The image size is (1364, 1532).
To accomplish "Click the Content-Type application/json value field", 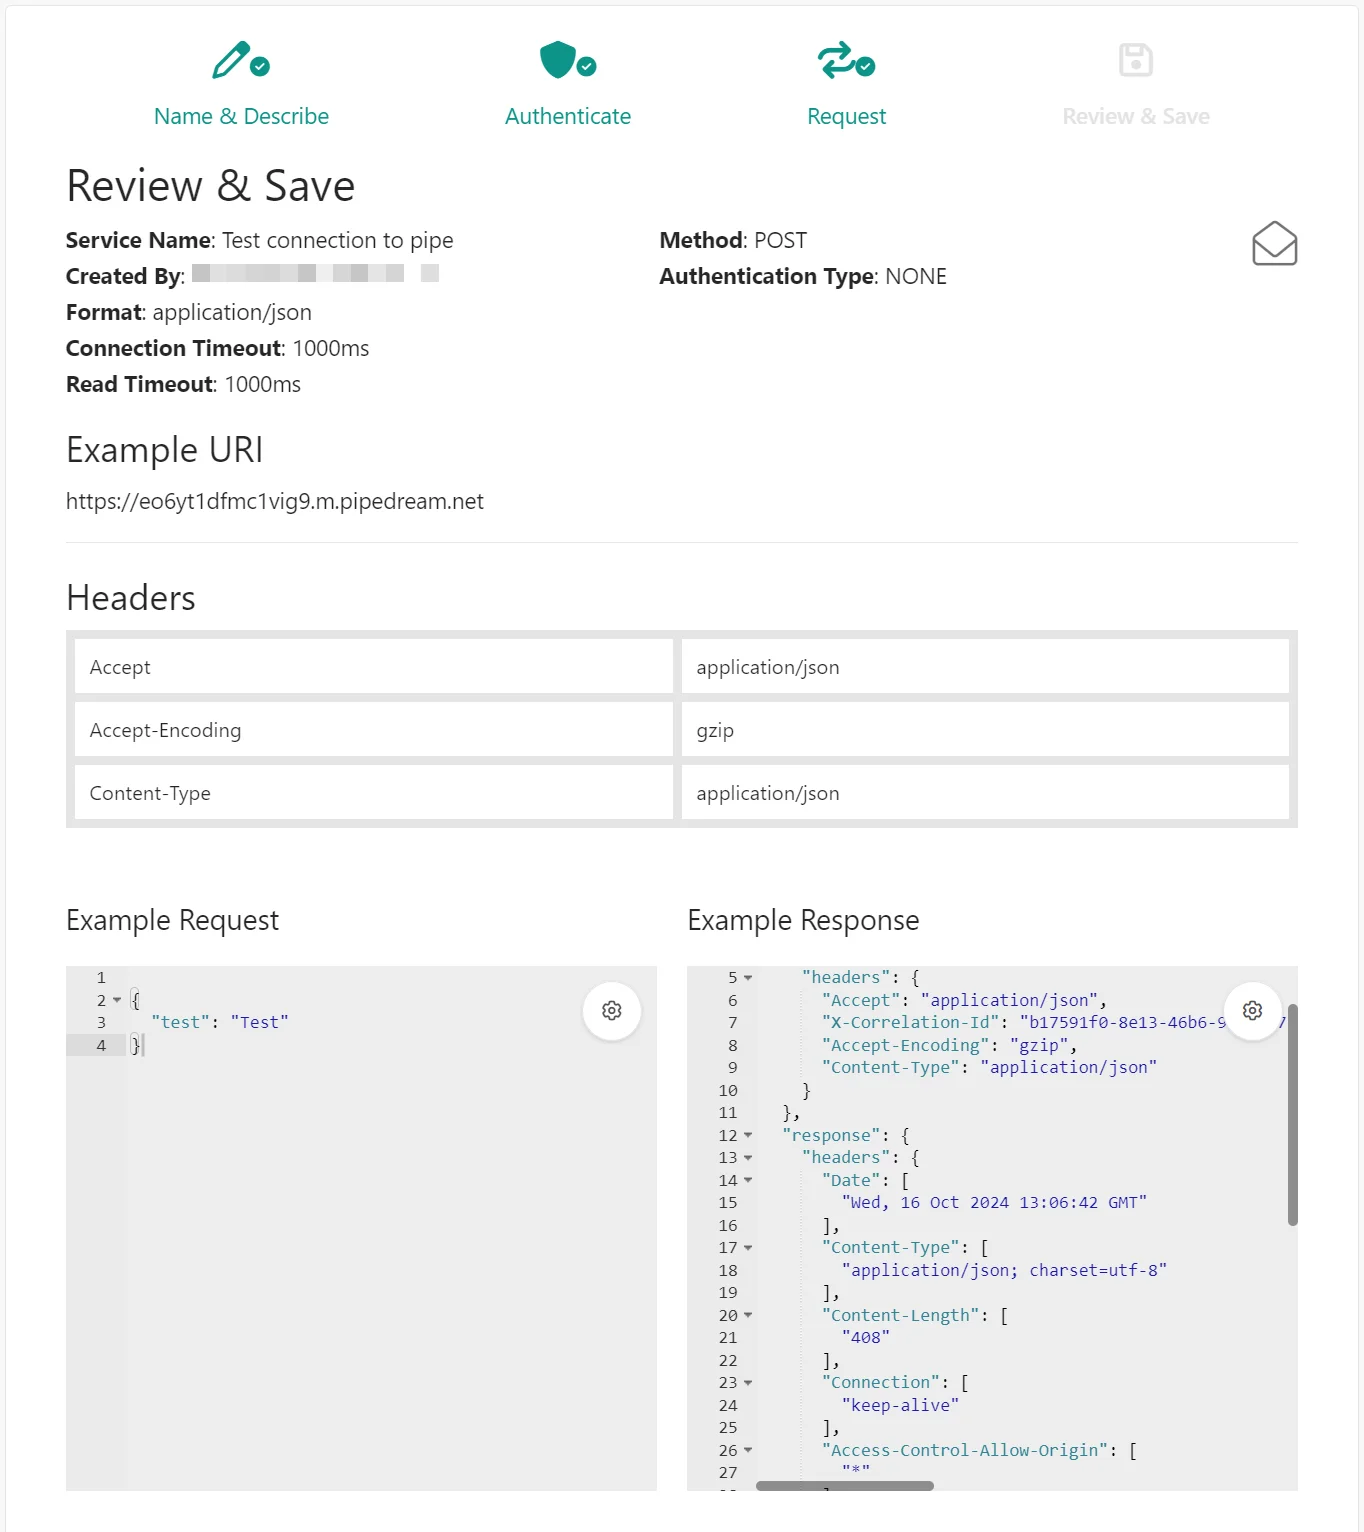I will (985, 792).
